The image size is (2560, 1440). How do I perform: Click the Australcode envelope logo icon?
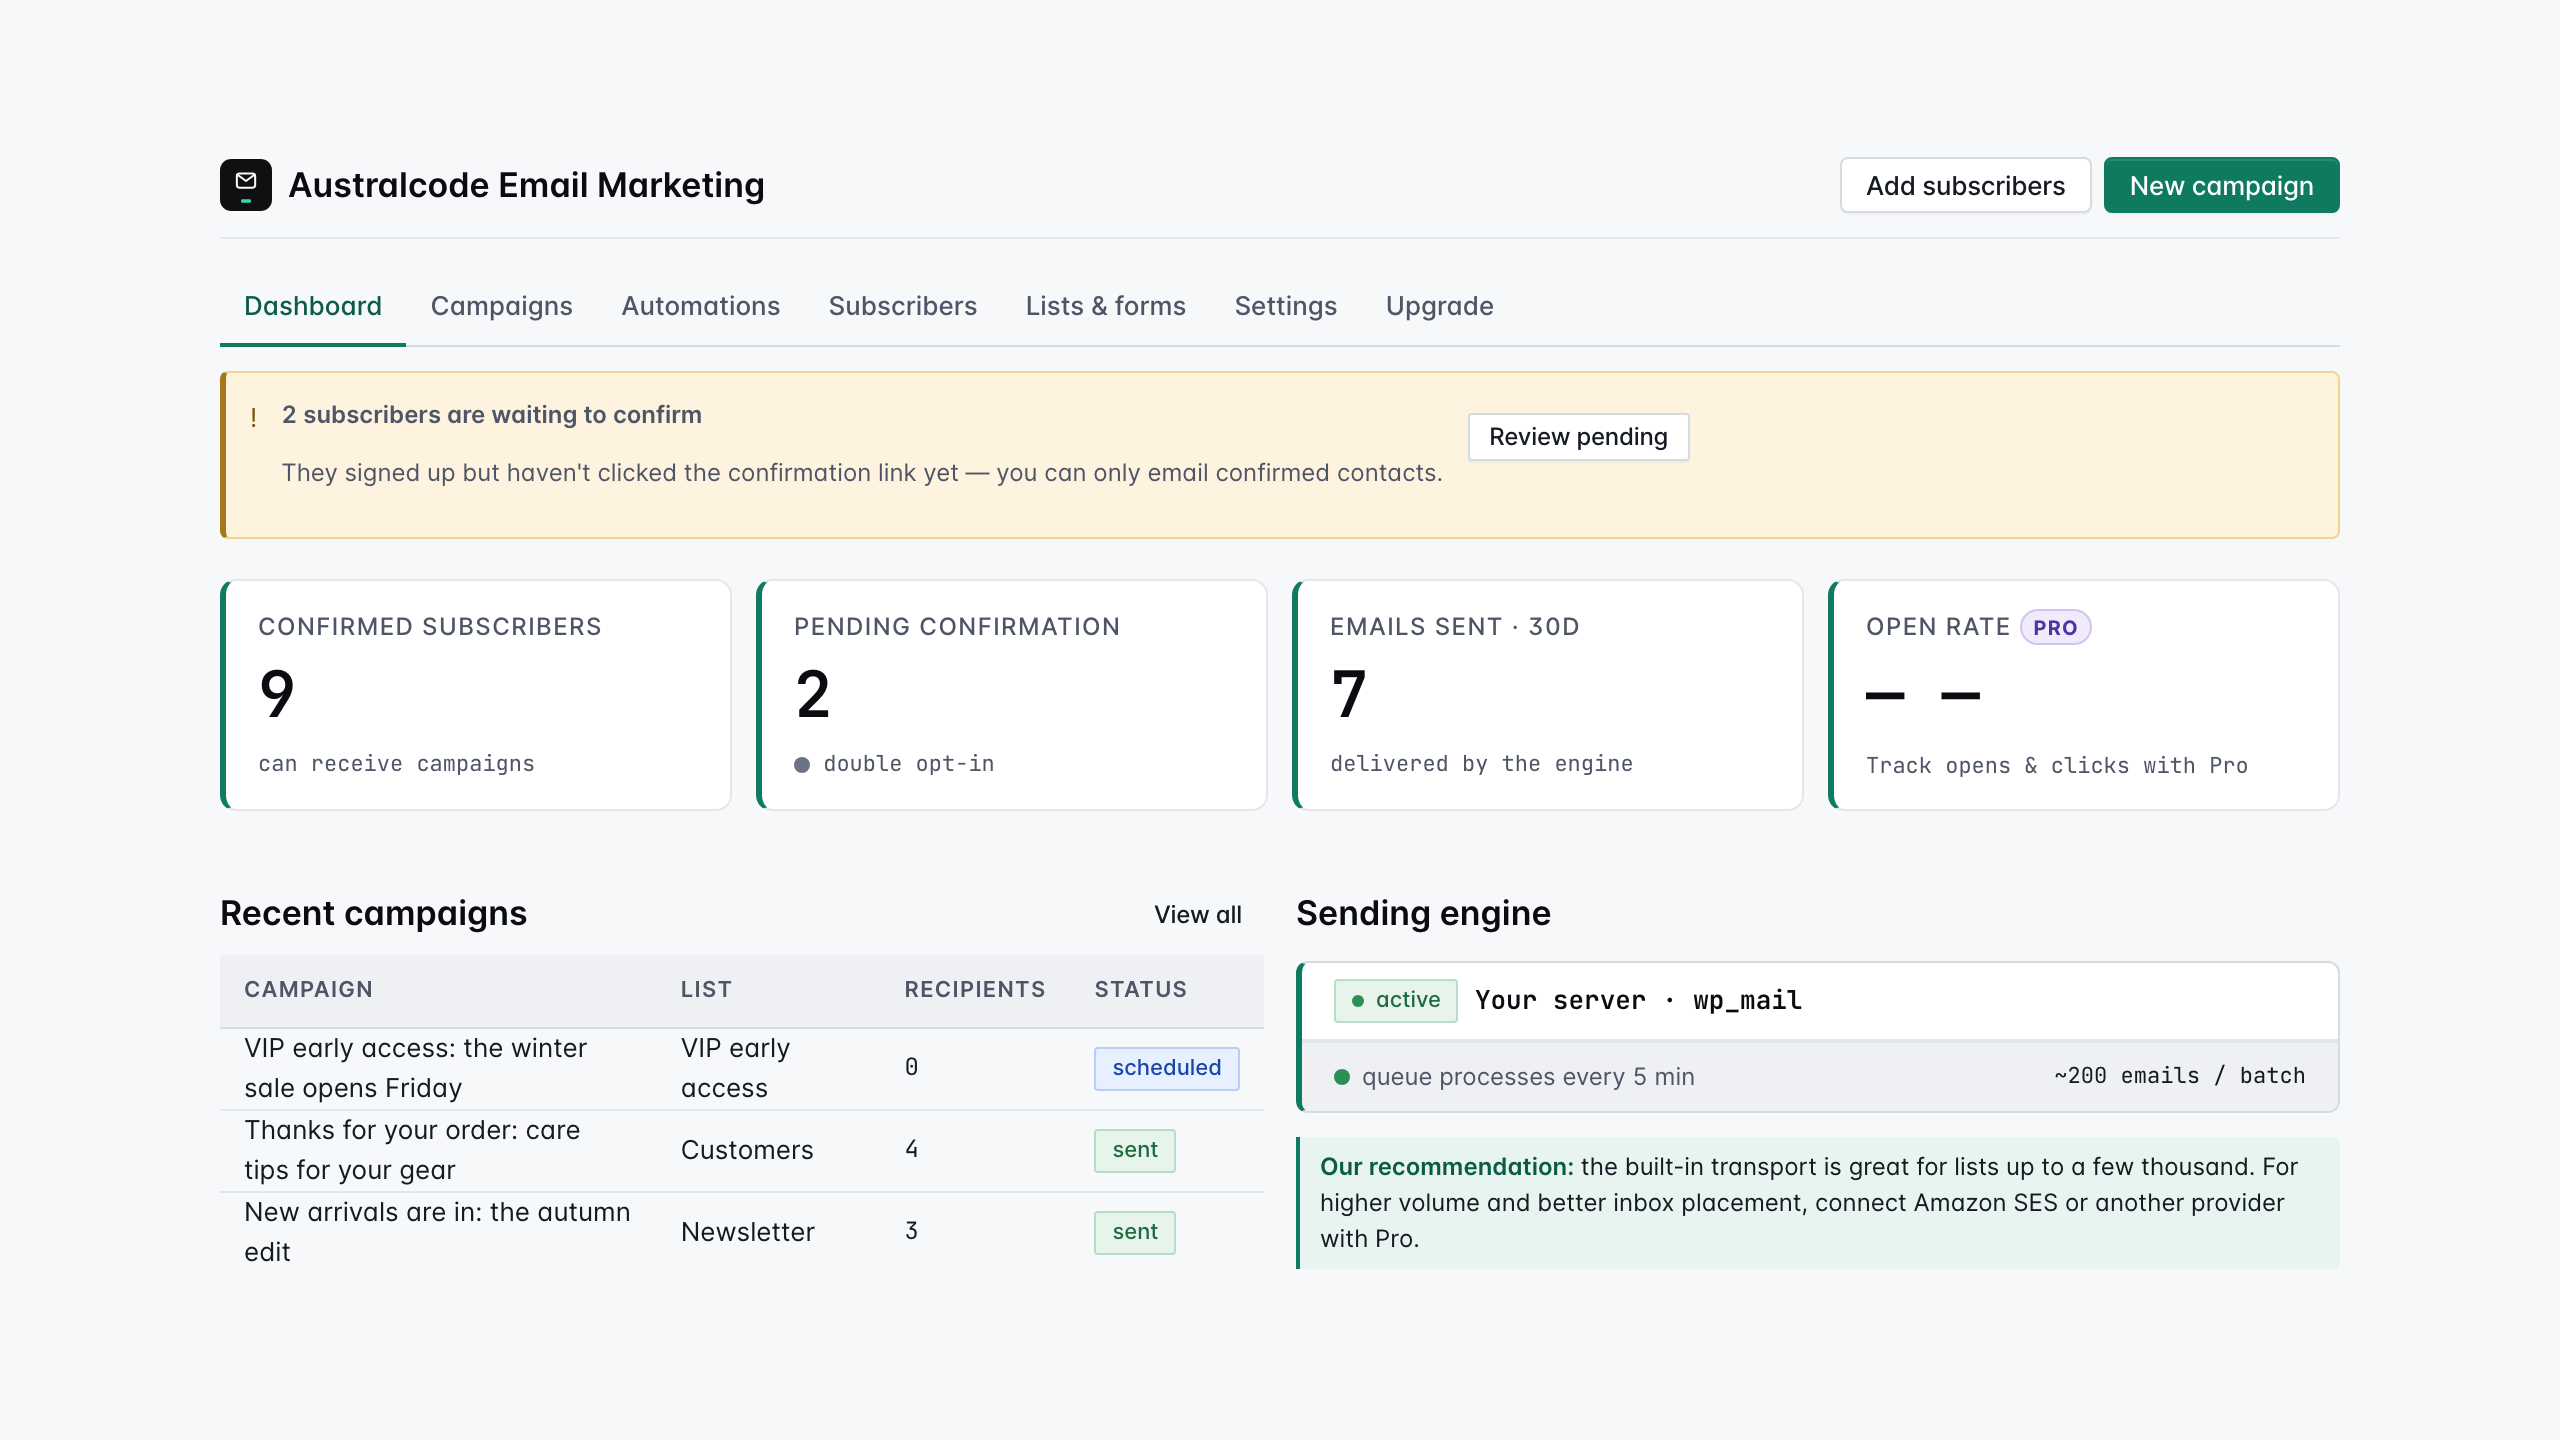click(246, 185)
